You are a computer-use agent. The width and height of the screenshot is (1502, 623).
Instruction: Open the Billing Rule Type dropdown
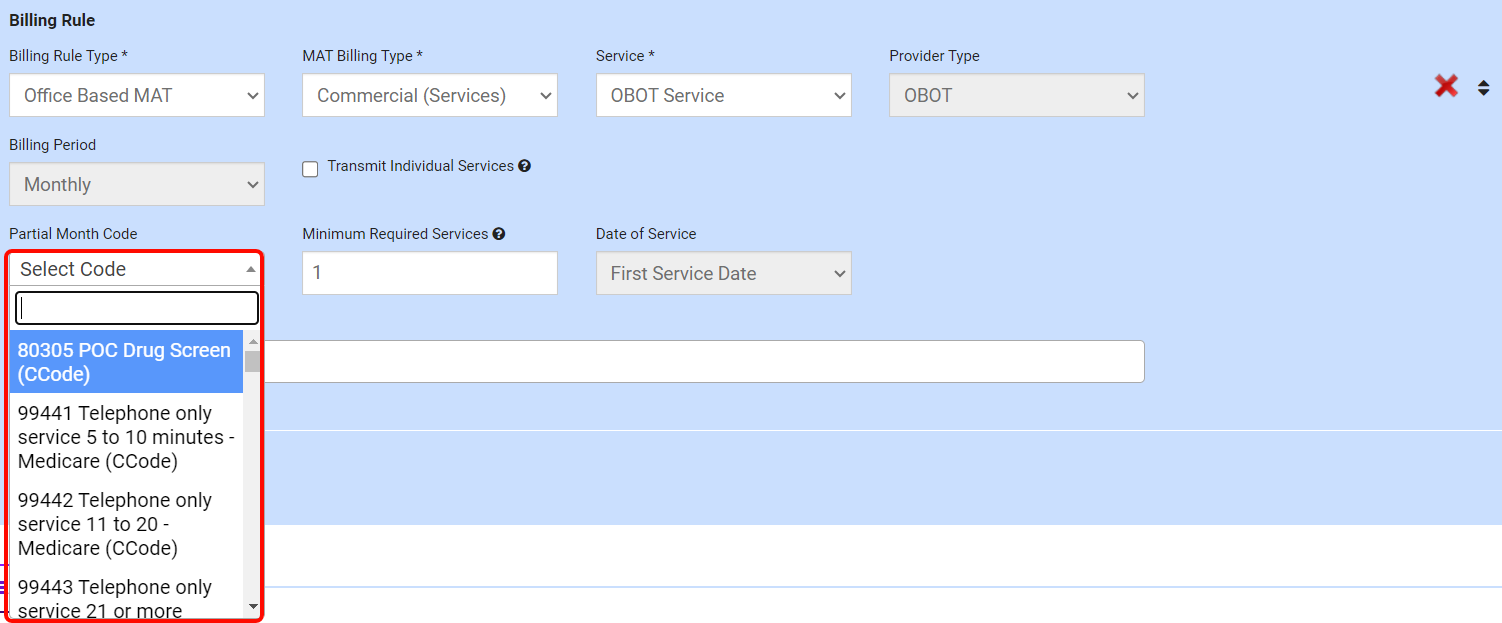(137, 96)
